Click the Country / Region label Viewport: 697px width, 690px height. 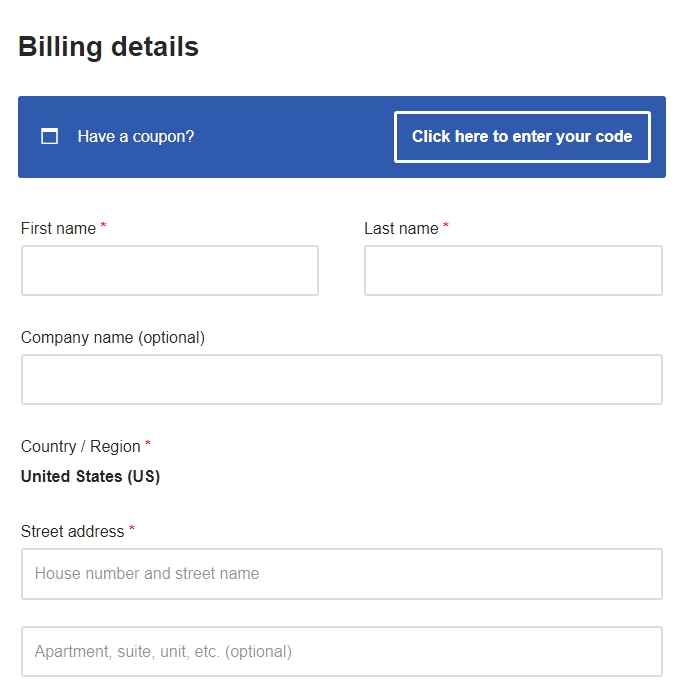pos(80,446)
